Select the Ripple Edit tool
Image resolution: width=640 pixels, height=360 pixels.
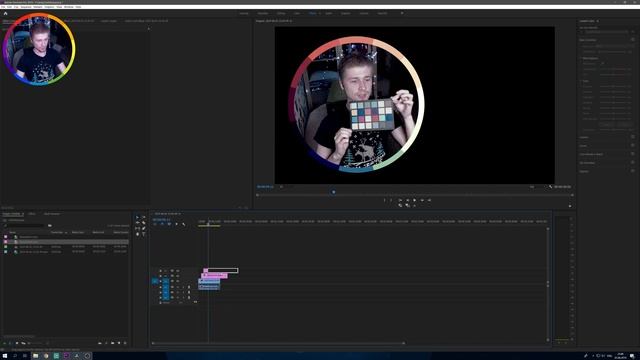click(138, 223)
